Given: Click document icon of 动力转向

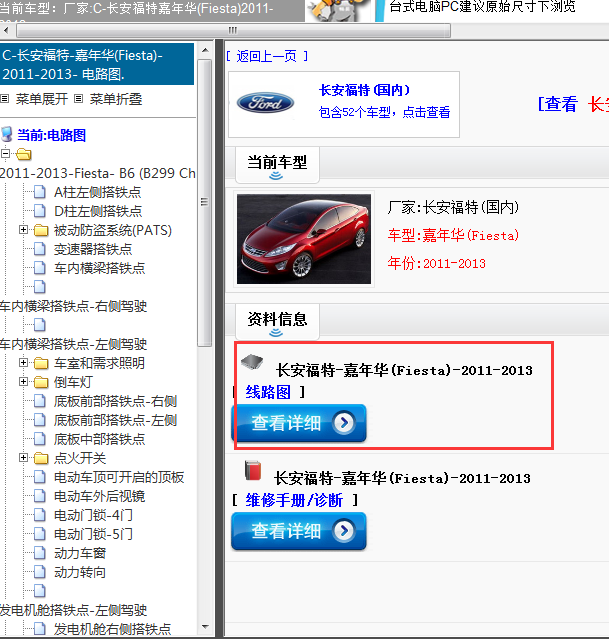Looking at the screenshot, I should coord(40,572).
